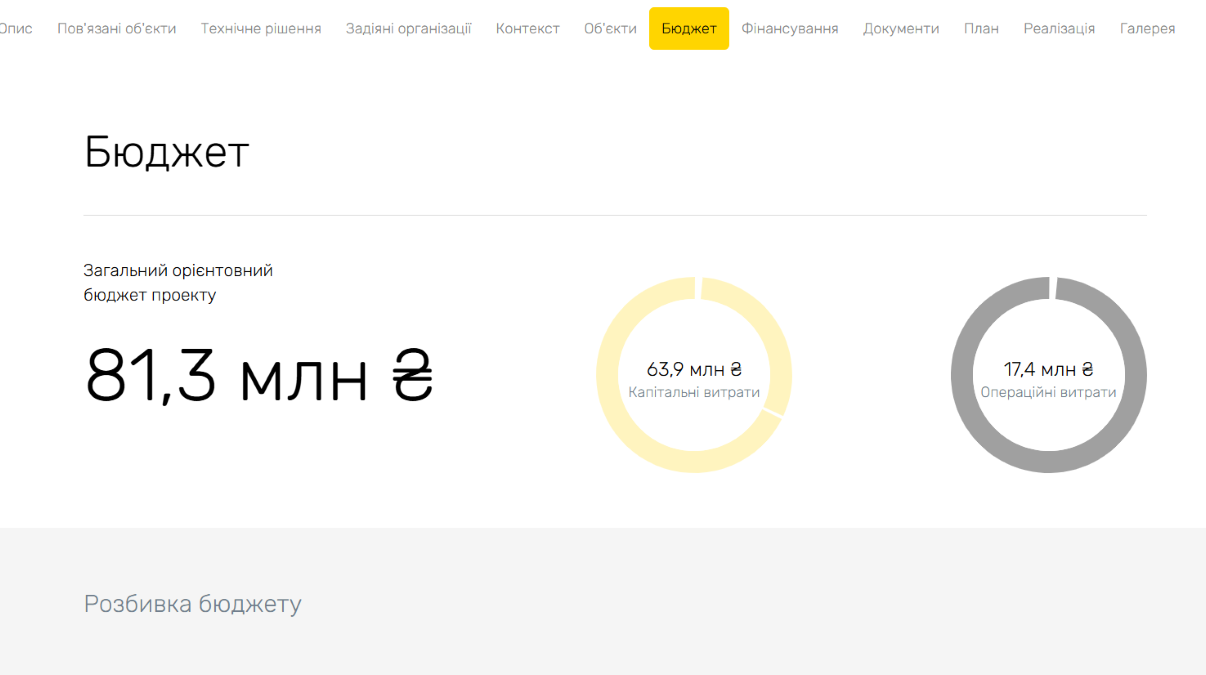Viewport: 1206px width, 675px height.
Task: Select the 17,4 млн ₴ value
Action: click(1048, 370)
